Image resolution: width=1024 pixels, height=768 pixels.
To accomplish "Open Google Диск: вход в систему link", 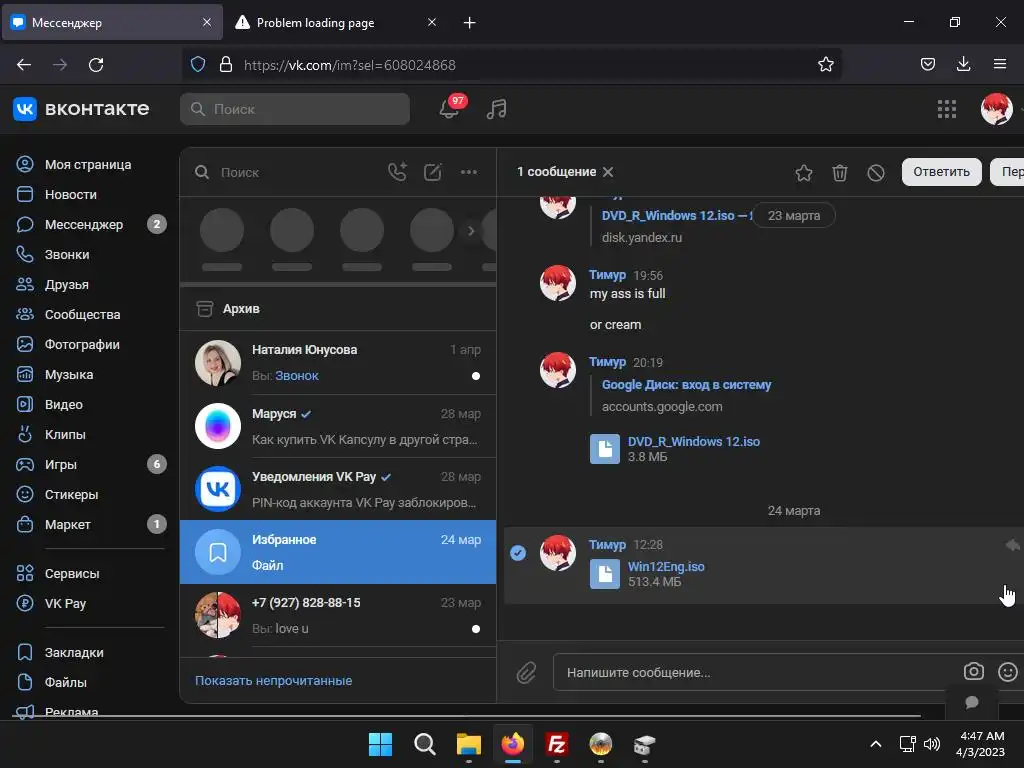I will (x=686, y=385).
